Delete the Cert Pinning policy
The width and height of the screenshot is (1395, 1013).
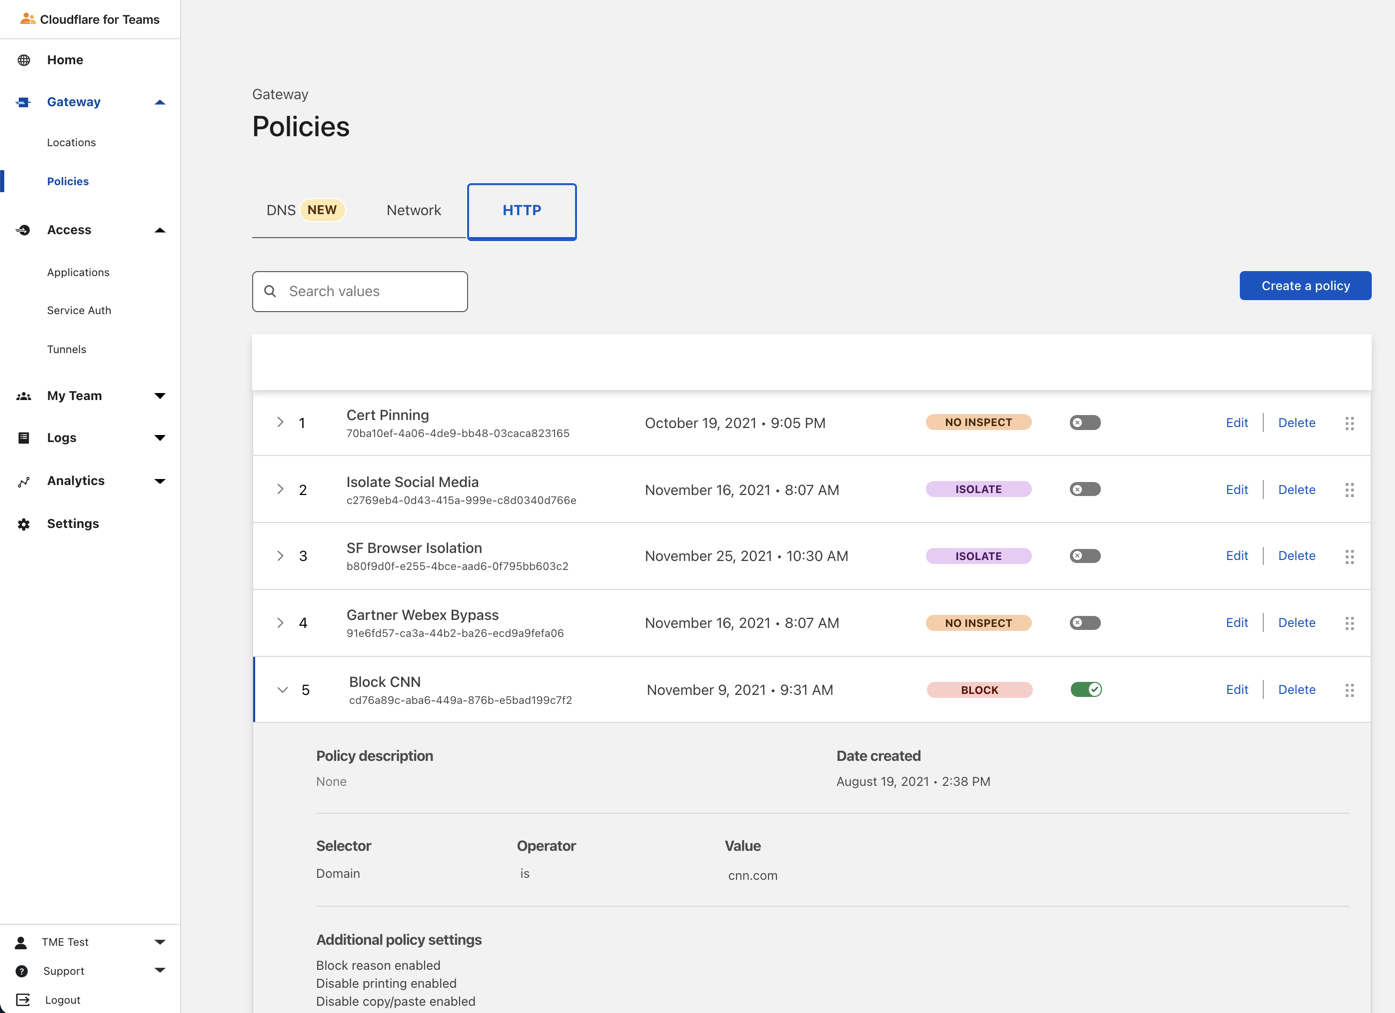(1297, 423)
